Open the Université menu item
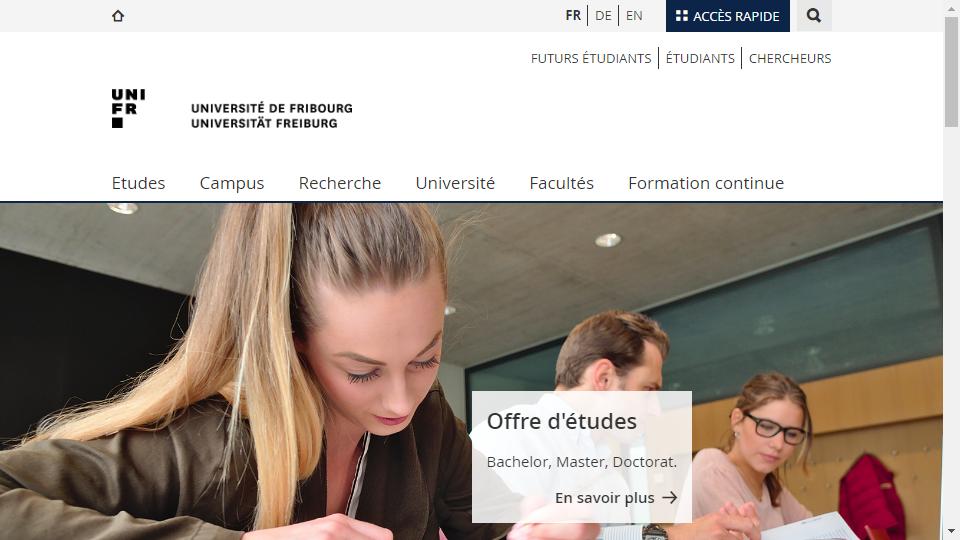960x540 pixels. point(455,183)
